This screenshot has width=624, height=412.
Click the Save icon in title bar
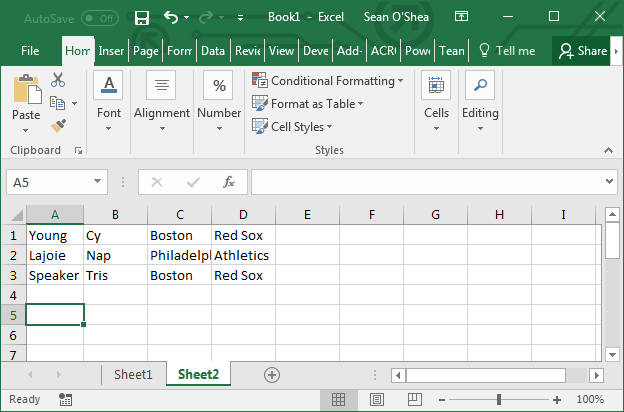pos(142,18)
